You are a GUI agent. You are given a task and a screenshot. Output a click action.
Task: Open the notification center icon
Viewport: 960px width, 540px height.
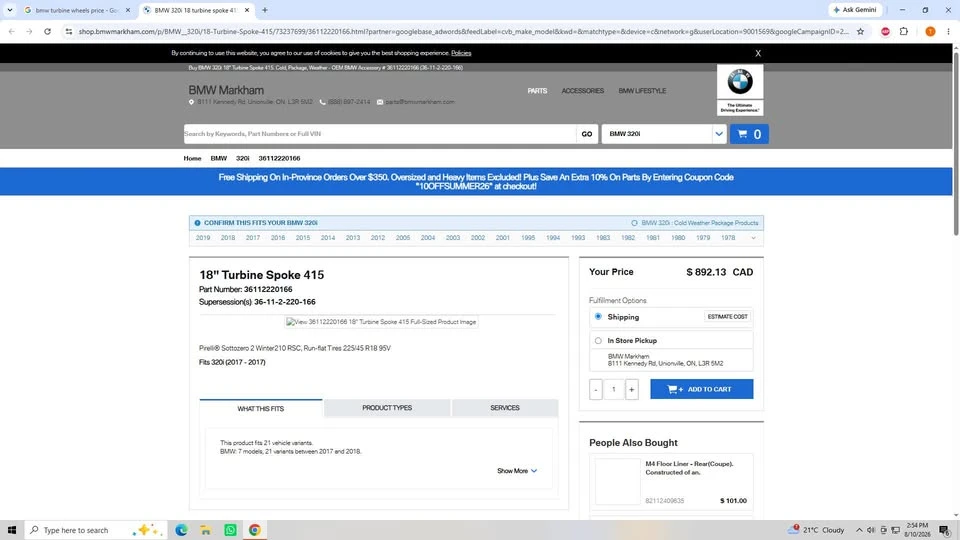pos(944,530)
